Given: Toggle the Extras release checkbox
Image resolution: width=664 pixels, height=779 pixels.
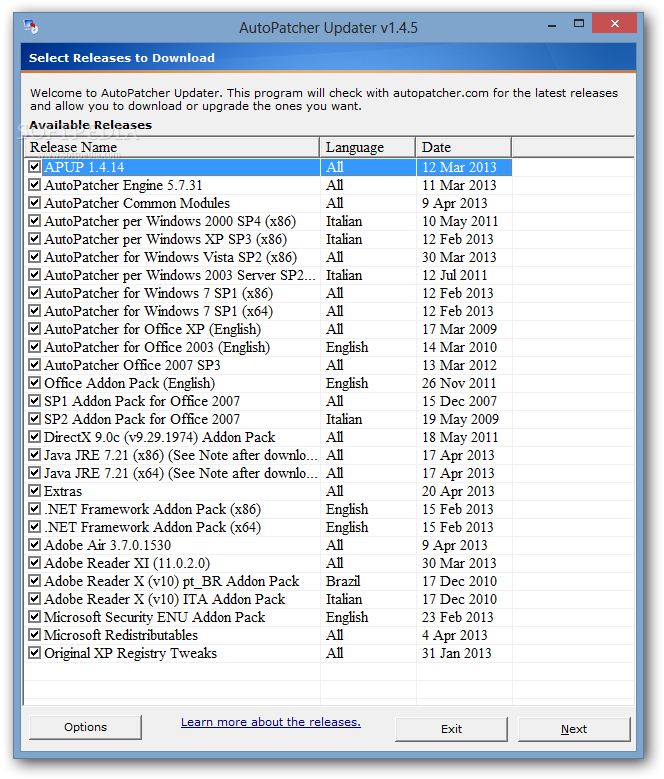Looking at the screenshot, I should [34, 491].
